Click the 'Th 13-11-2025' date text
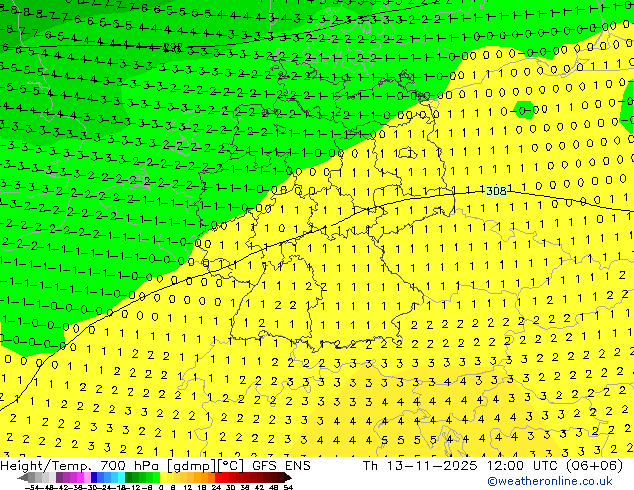 [420, 466]
